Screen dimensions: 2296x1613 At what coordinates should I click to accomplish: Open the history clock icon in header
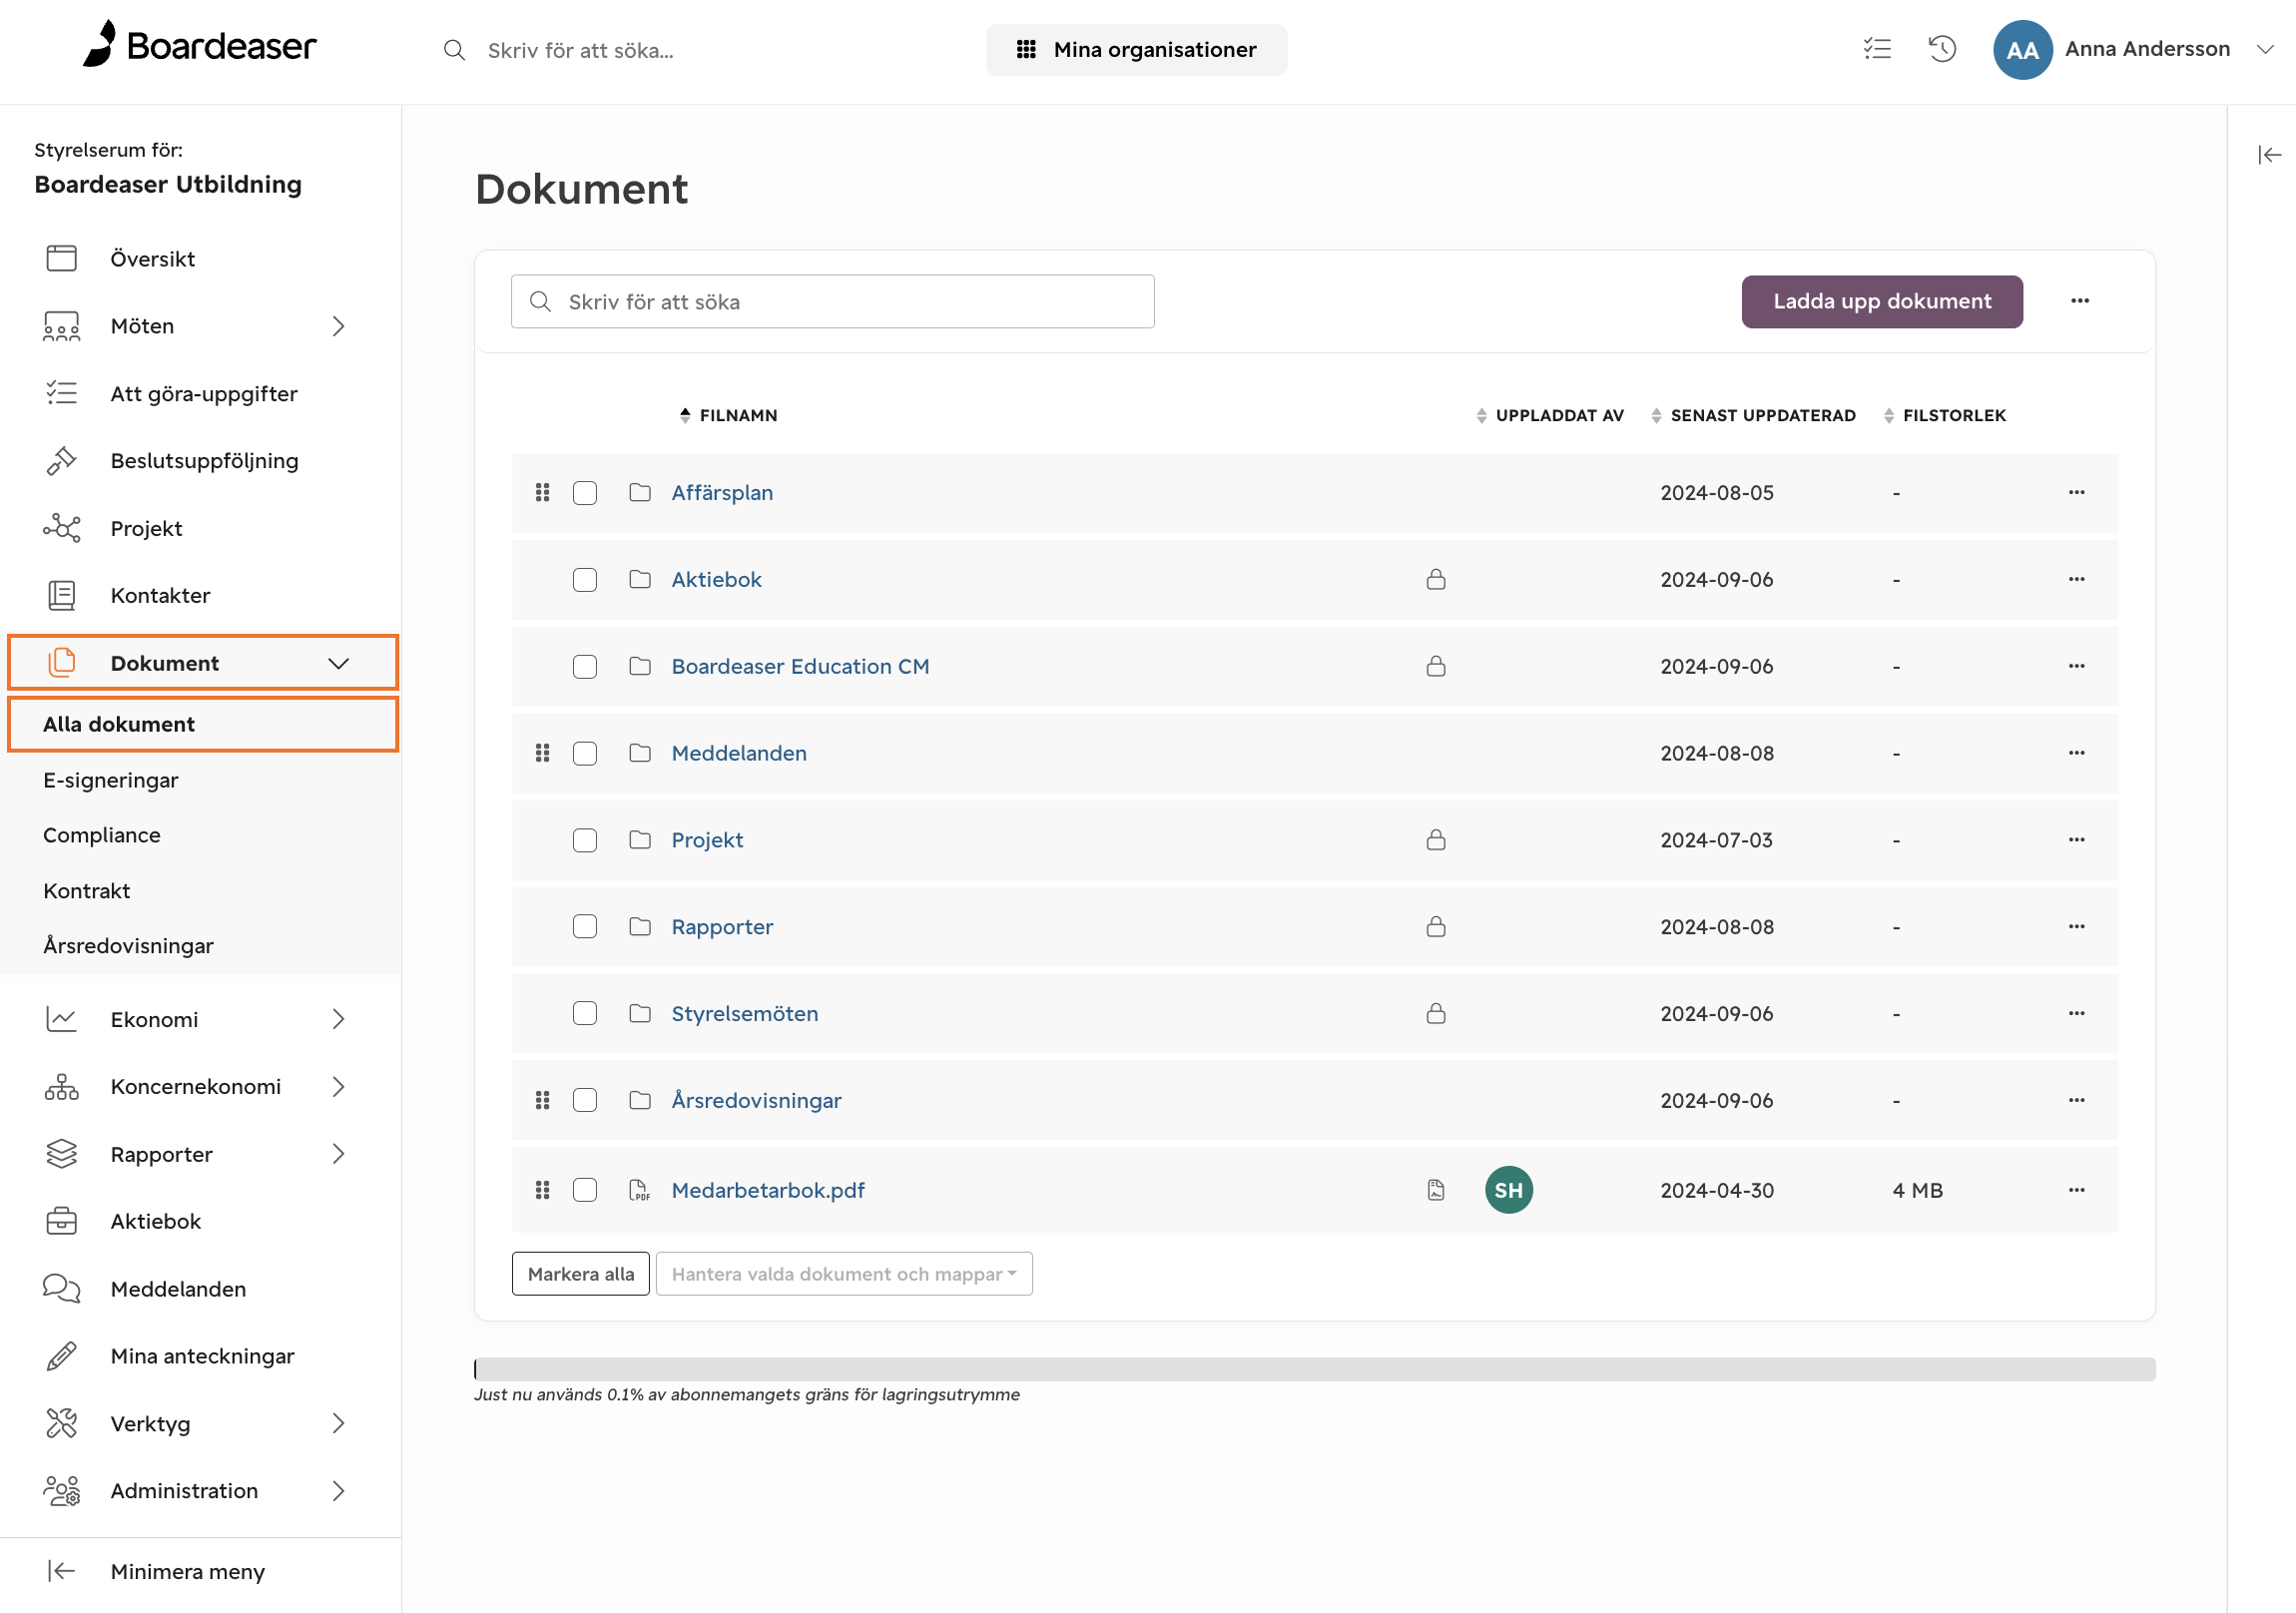(1942, 48)
